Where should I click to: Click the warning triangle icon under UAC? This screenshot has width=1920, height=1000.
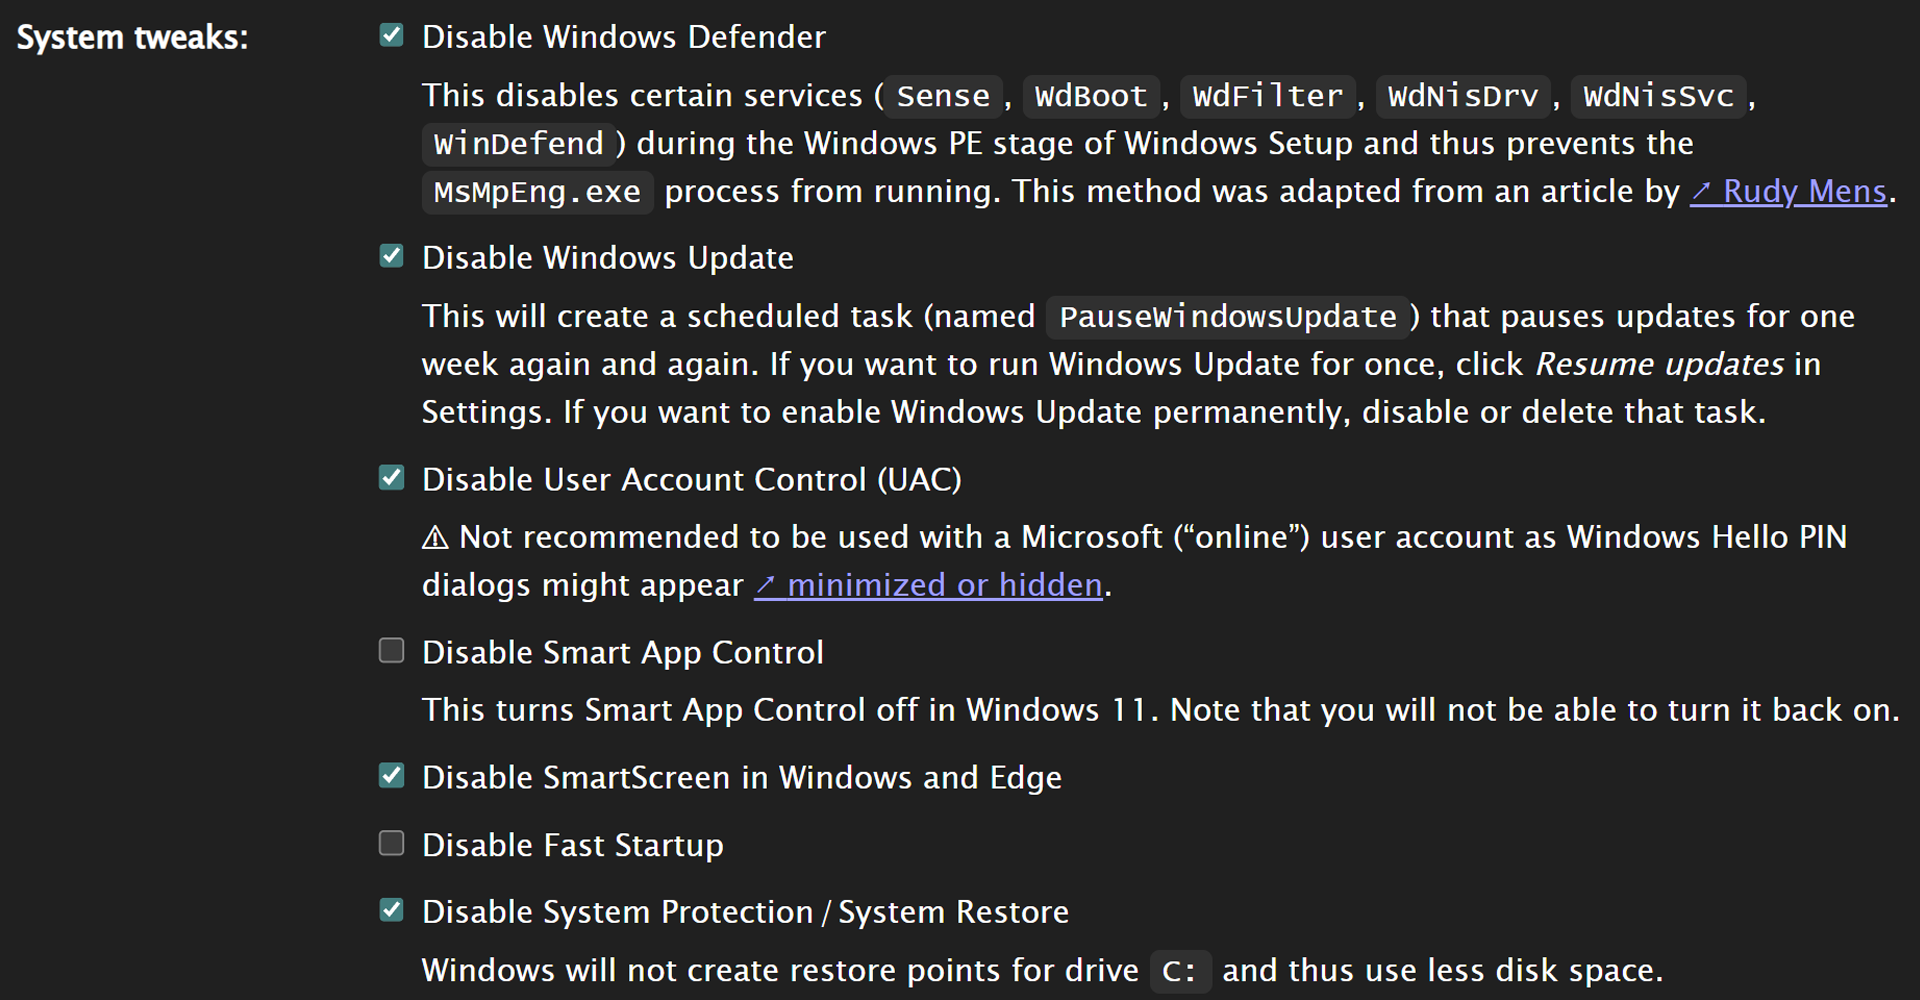click(x=435, y=538)
